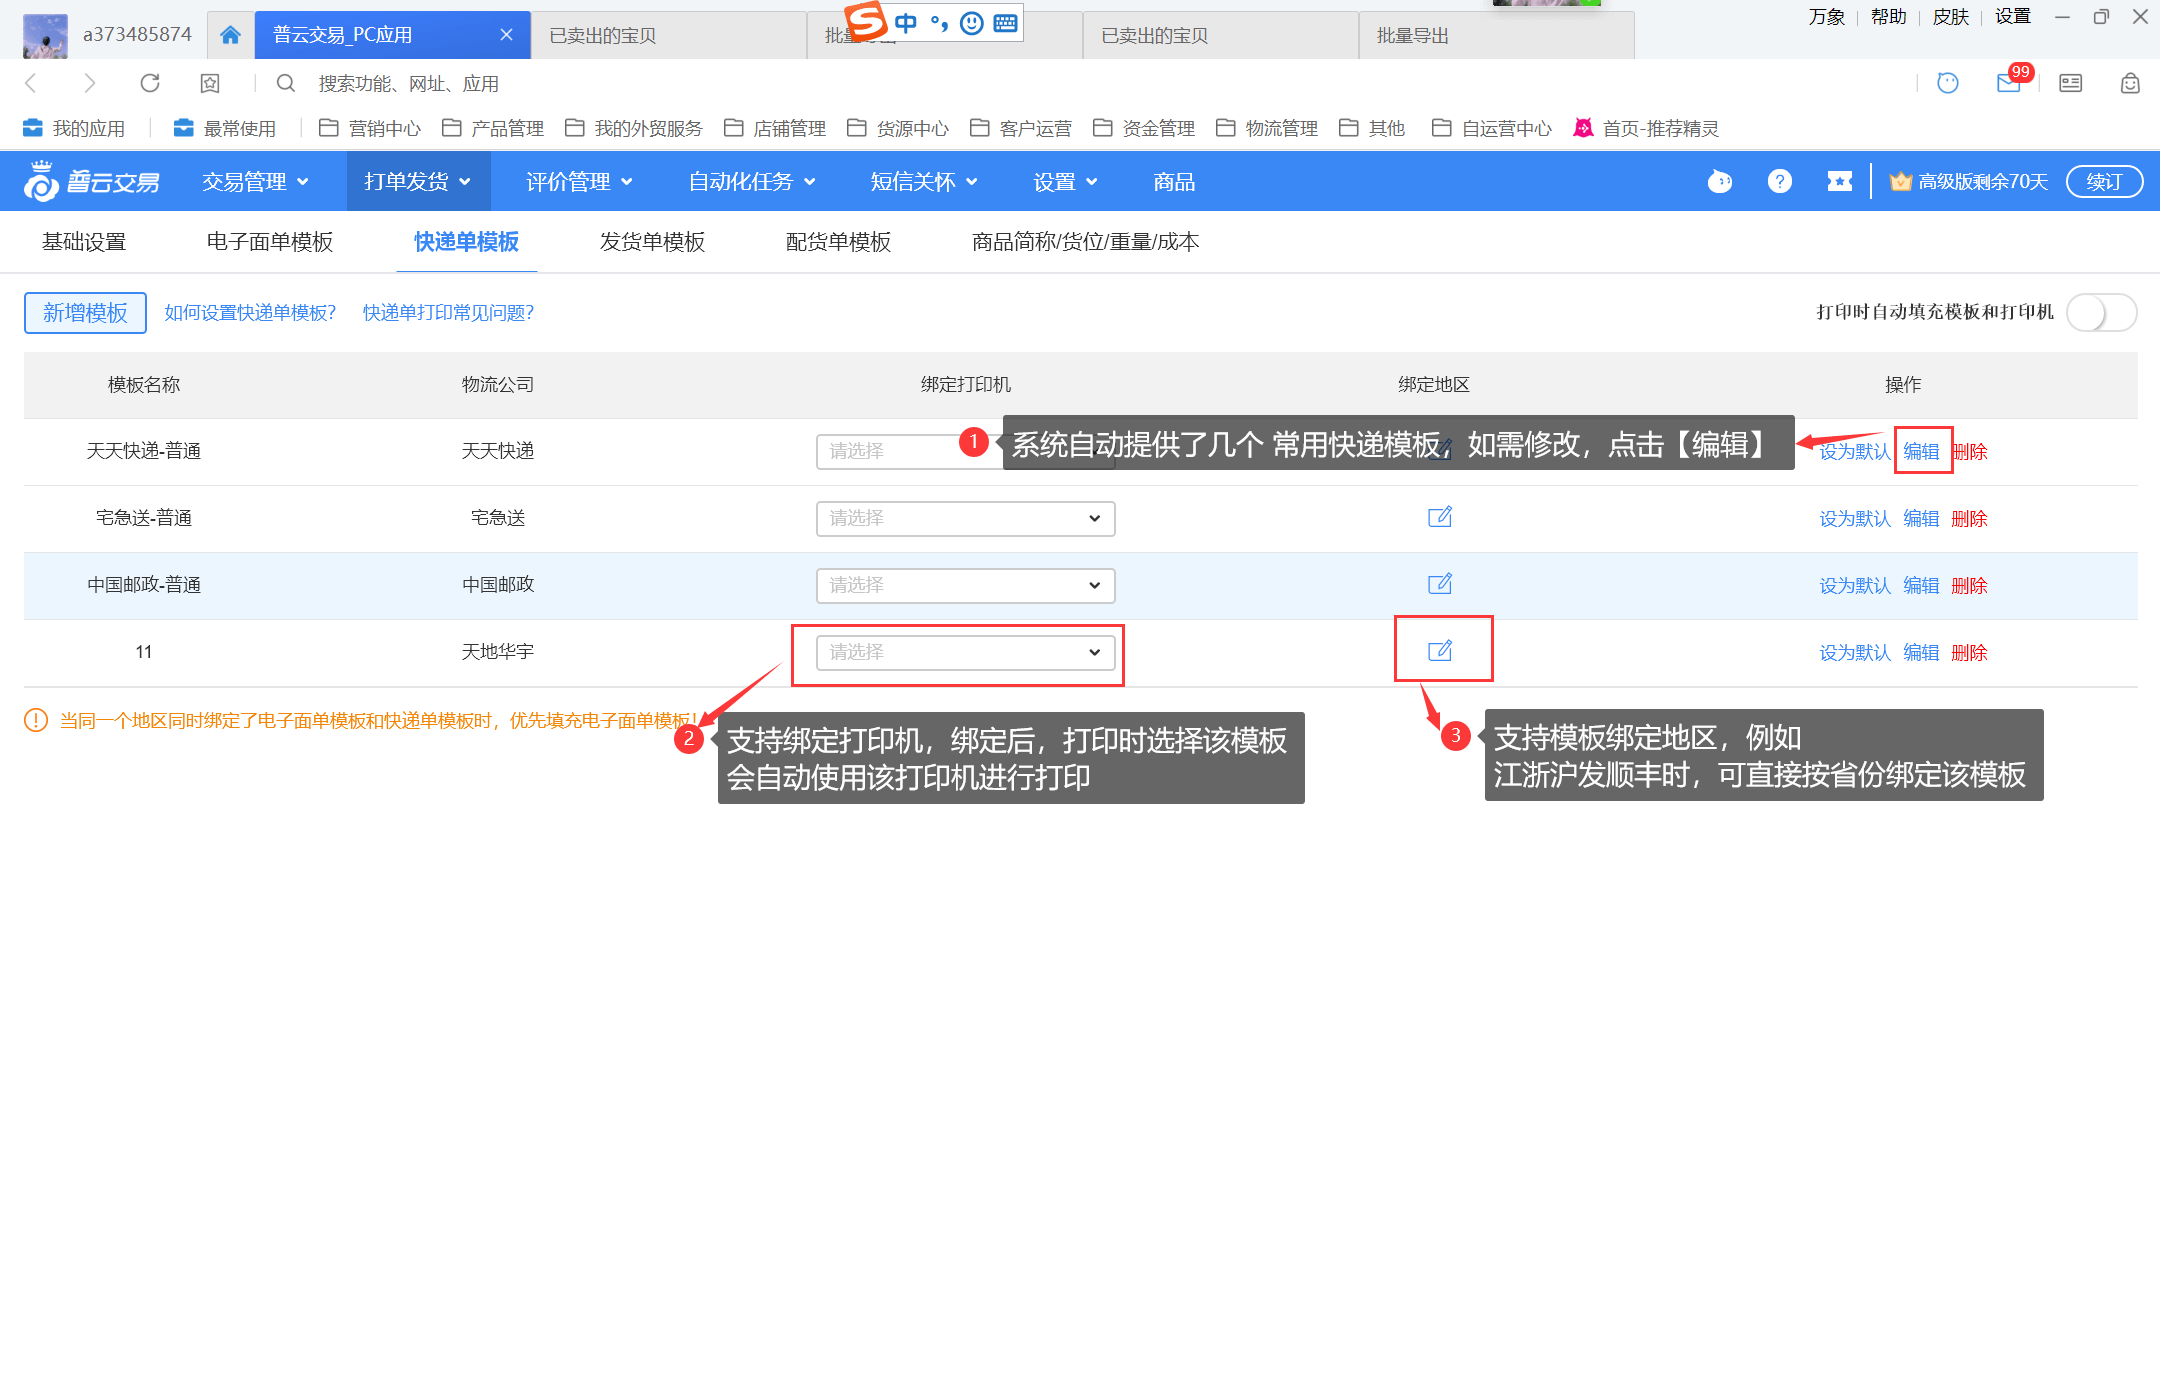Switch to 发货单模板 tab
Image resolution: width=2160 pixels, height=1380 pixels.
(652, 242)
